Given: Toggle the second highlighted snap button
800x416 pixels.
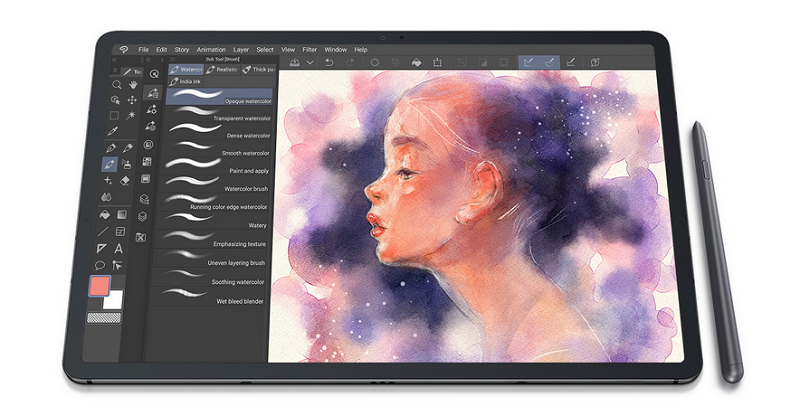Looking at the screenshot, I should tap(549, 62).
